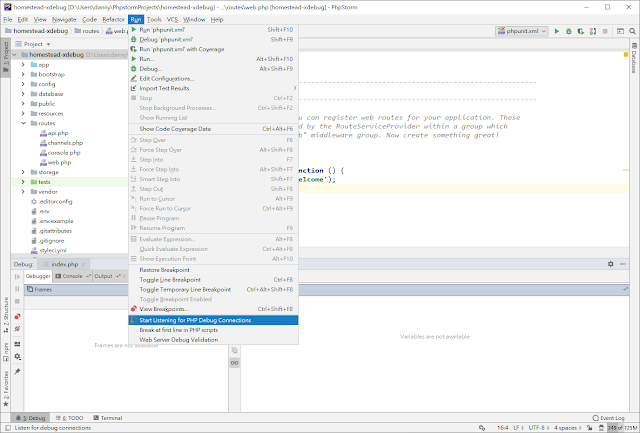
Task: Click the 16:4 cursor position indicator
Action: pos(502,428)
